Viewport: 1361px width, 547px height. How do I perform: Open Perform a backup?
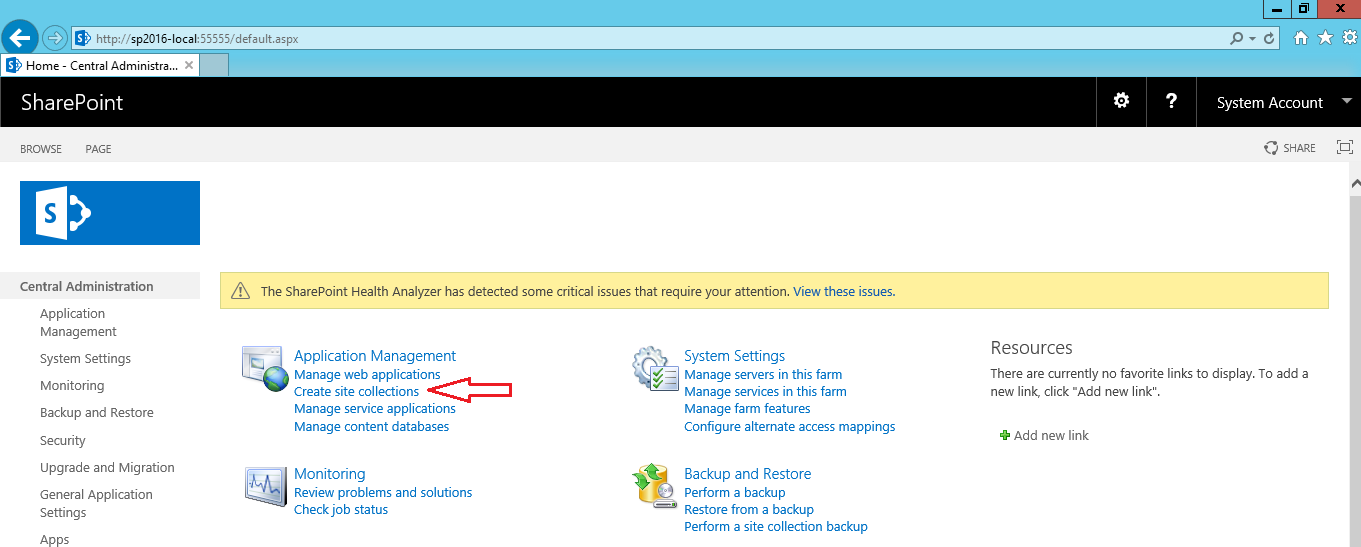click(x=735, y=492)
